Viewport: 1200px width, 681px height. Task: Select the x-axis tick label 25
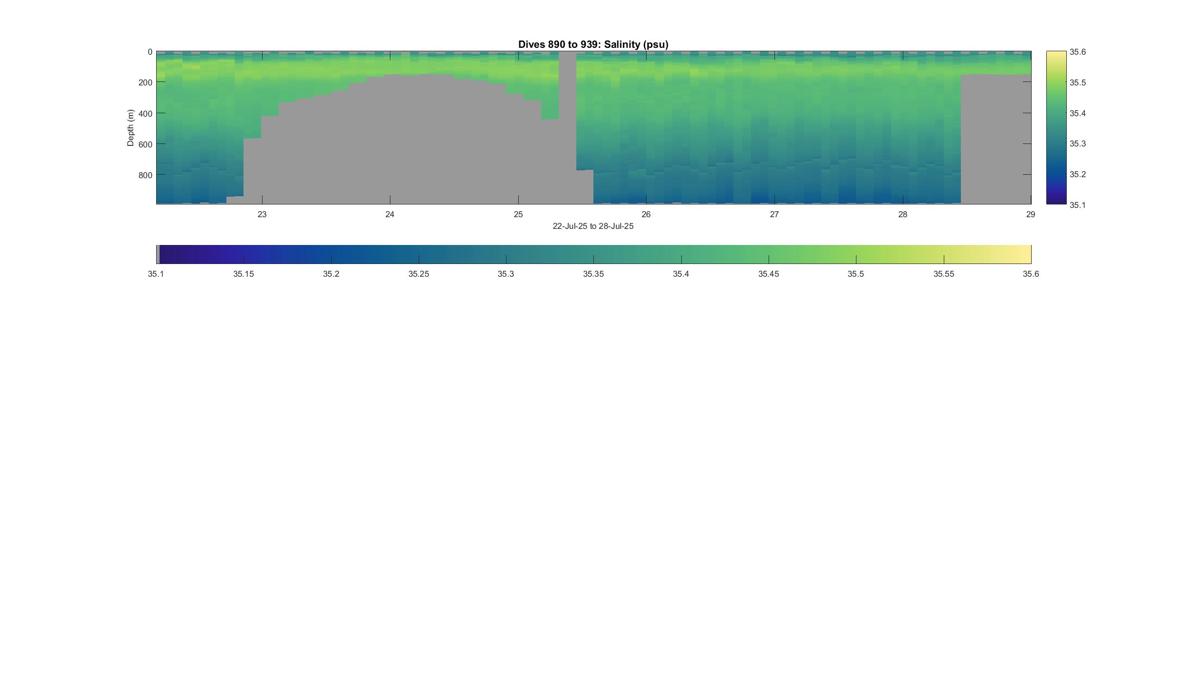coord(518,214)
